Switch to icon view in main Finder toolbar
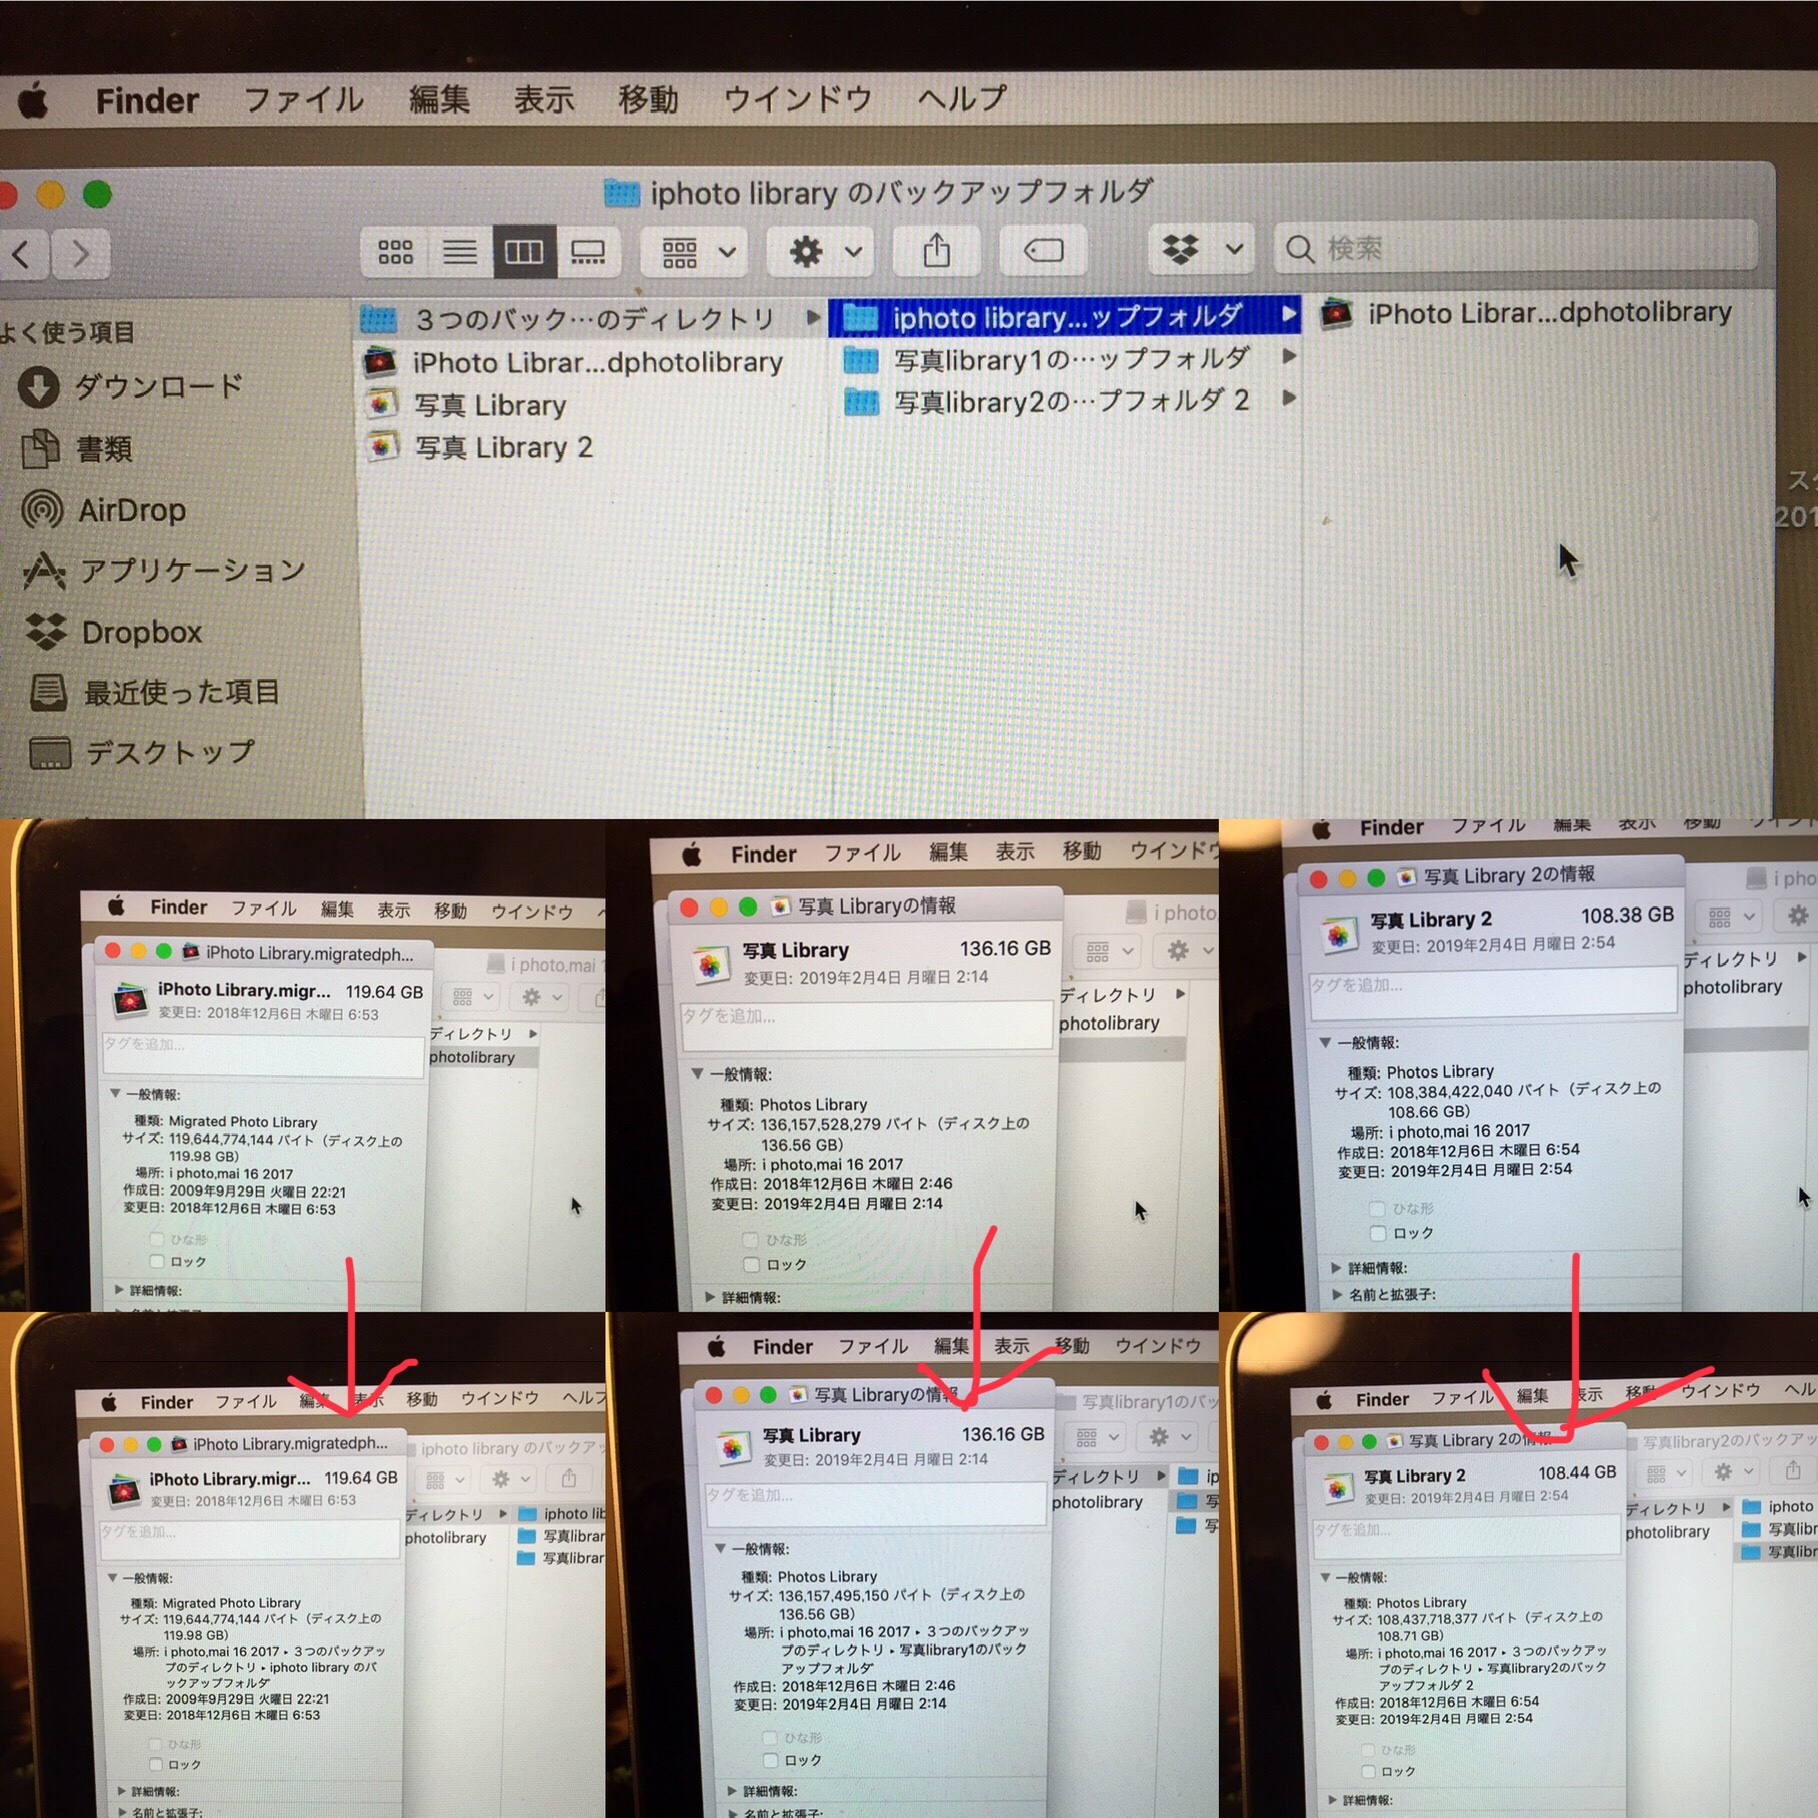Image resolution: width=1818 pixels, height=1818 pixels. (x=395, y=251)
